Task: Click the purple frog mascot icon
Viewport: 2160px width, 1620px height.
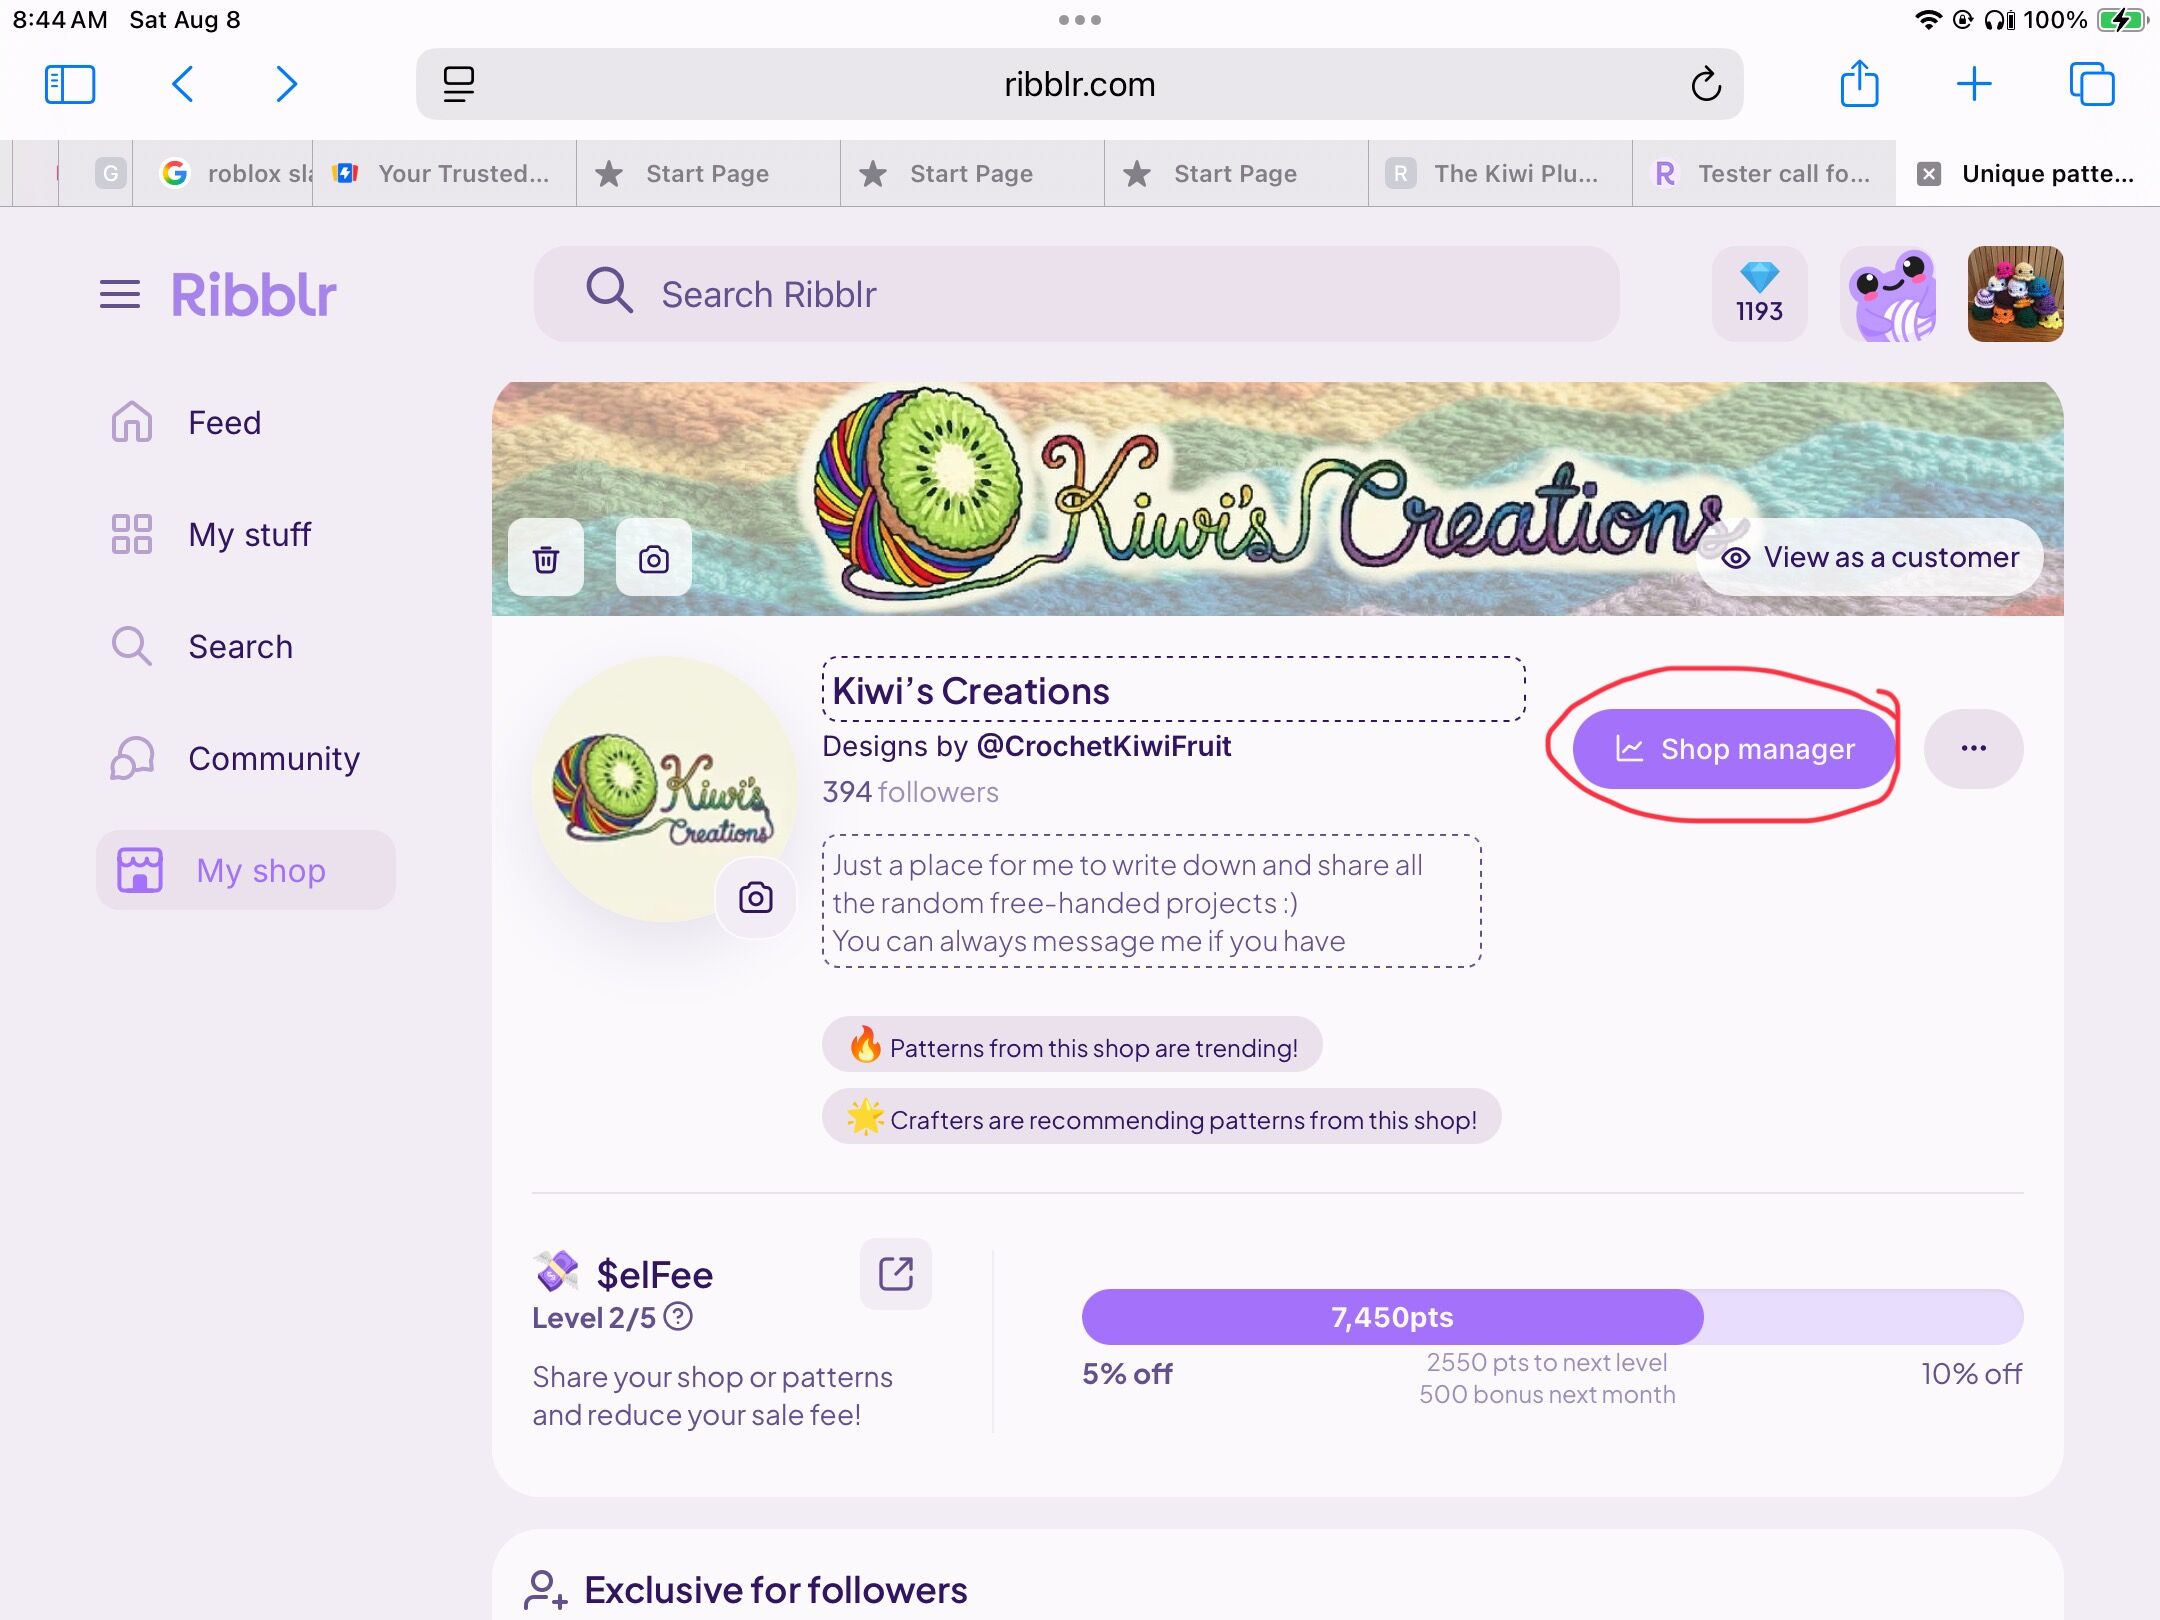Action: click(1887, 294)
